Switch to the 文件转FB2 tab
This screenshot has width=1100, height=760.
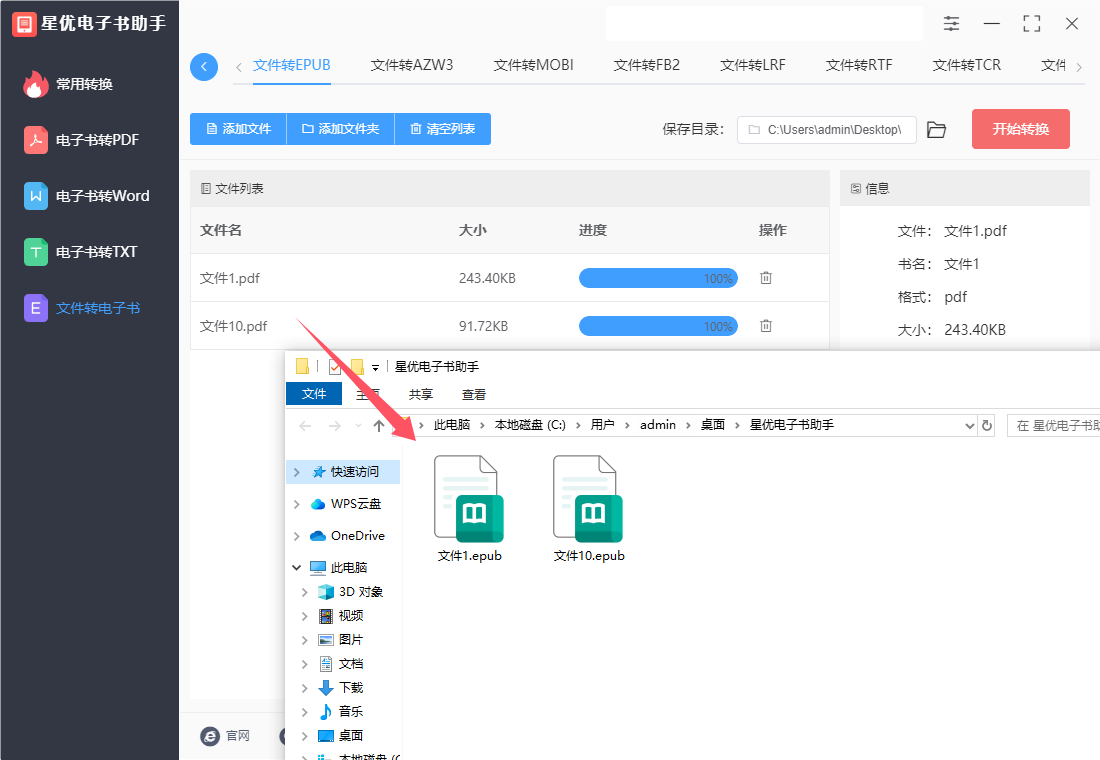click(647, 65)
